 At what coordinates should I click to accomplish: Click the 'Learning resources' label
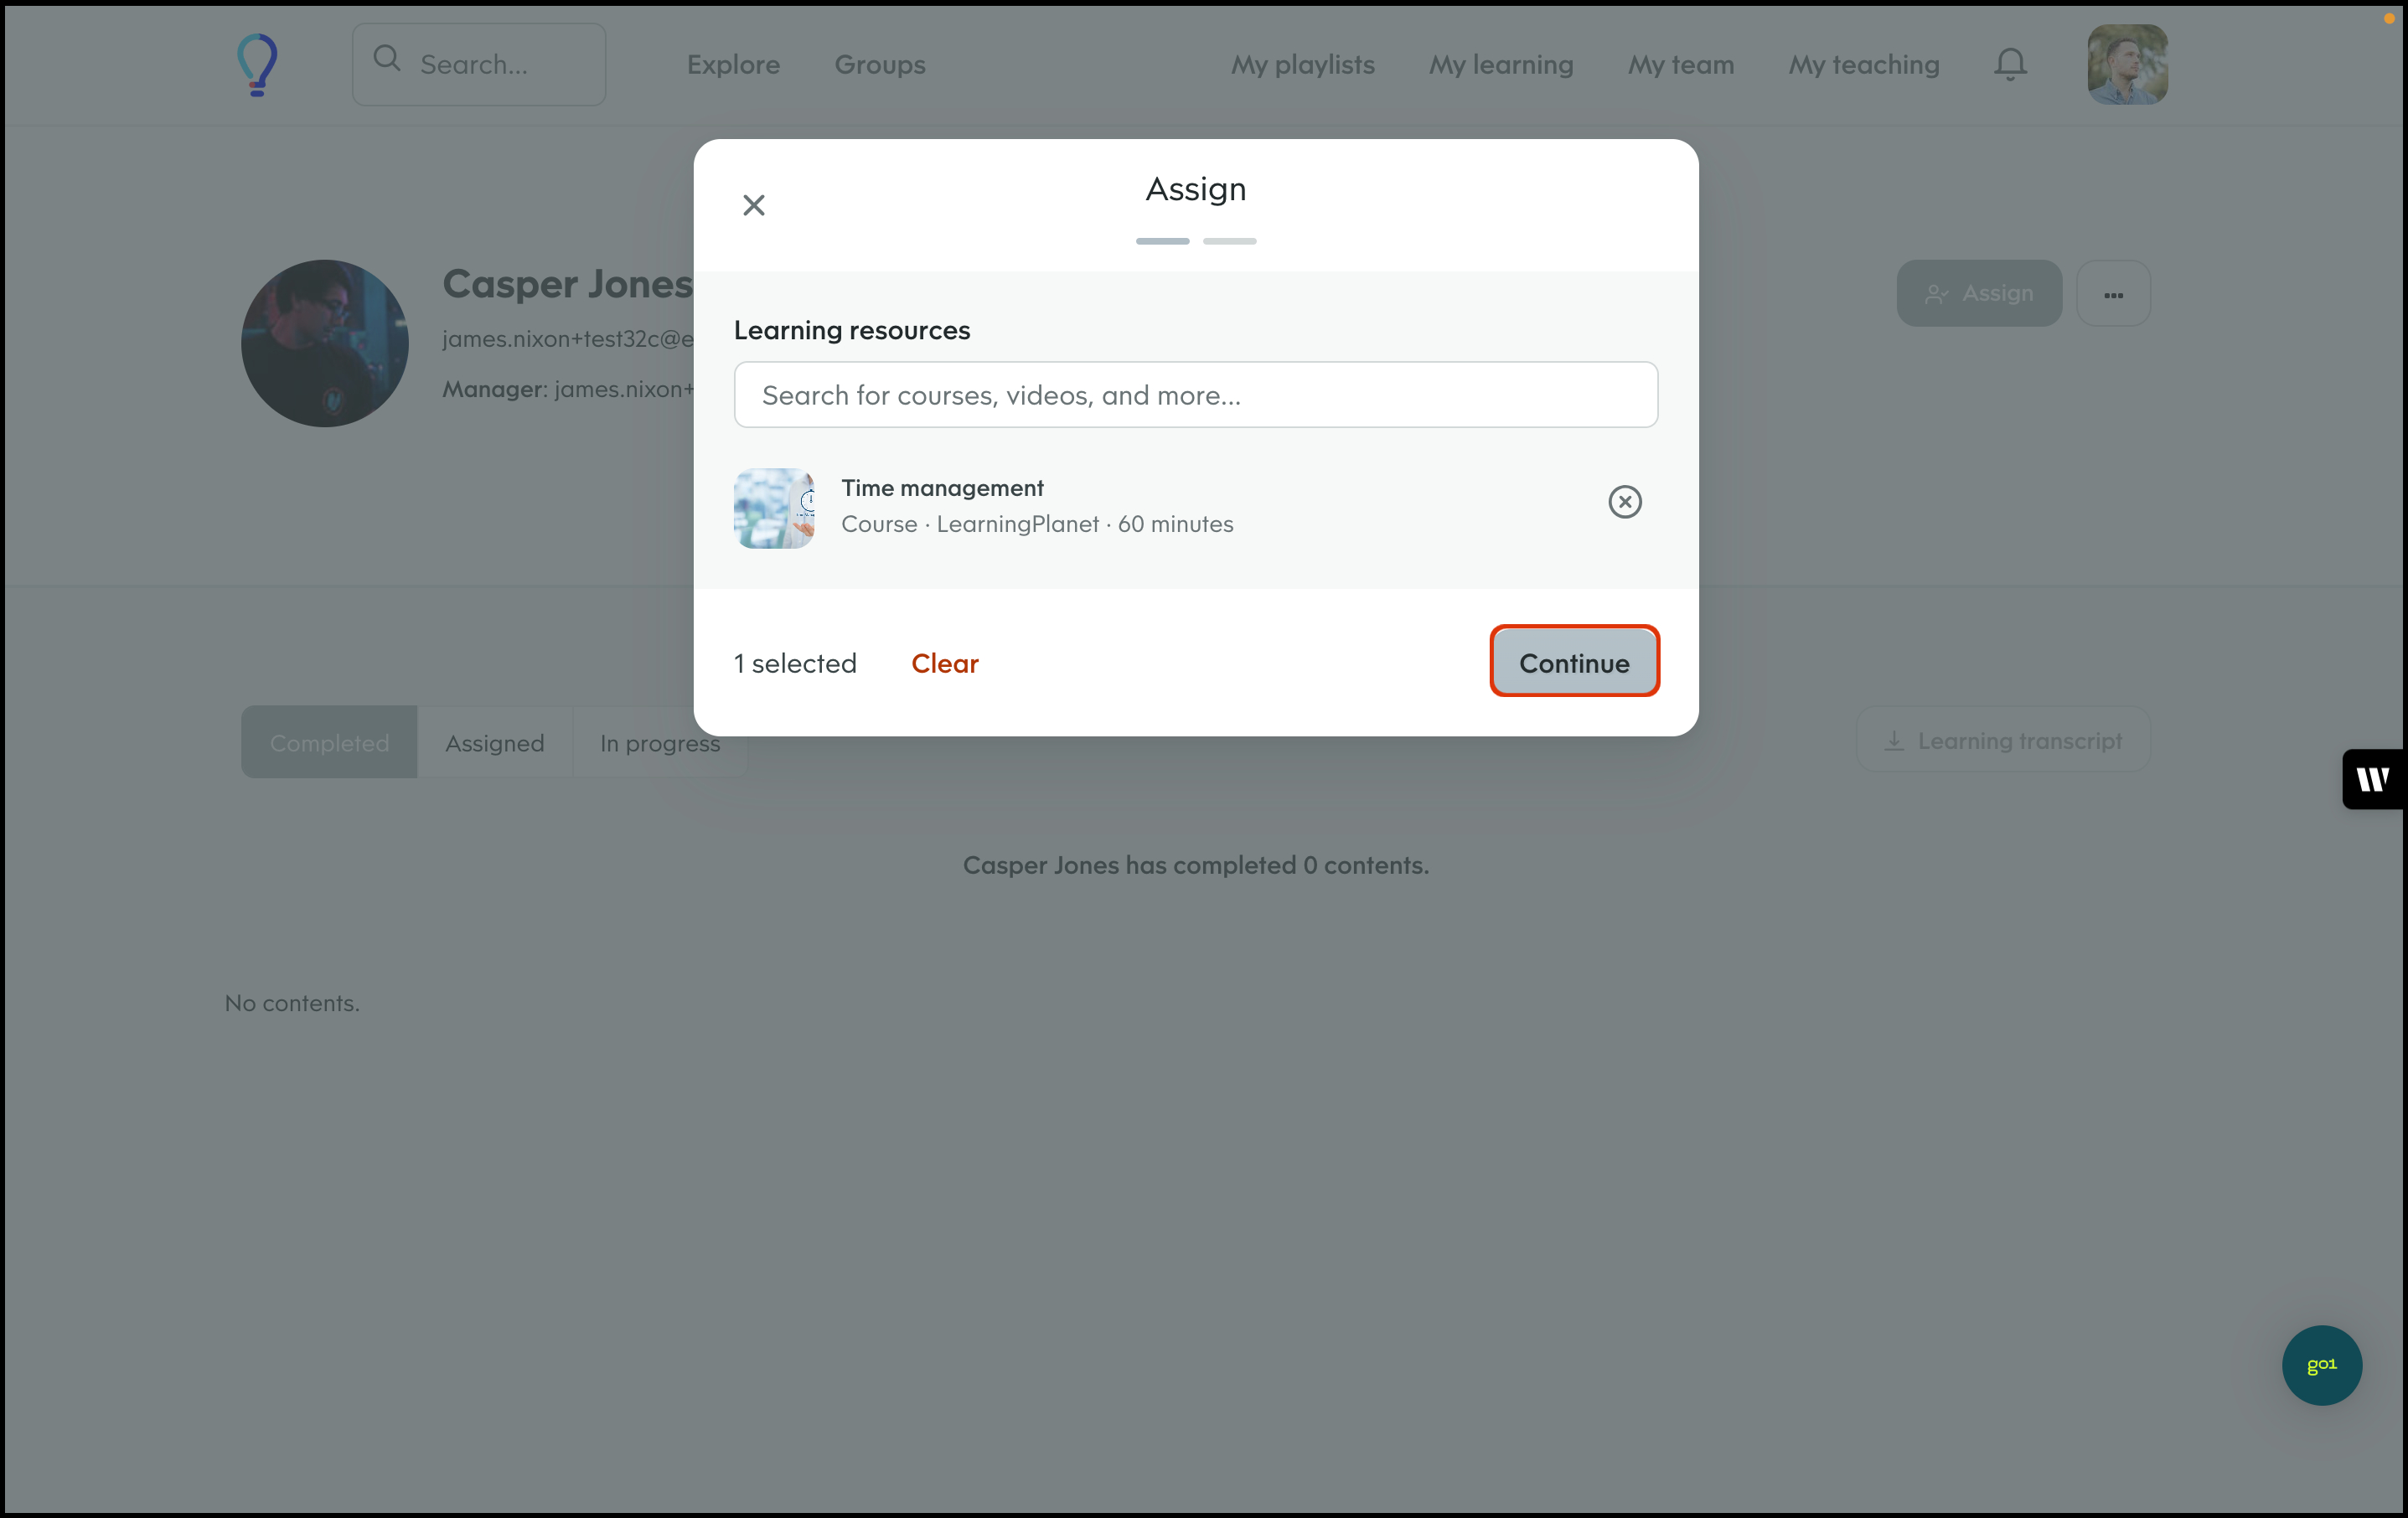[x=852, y=330]
